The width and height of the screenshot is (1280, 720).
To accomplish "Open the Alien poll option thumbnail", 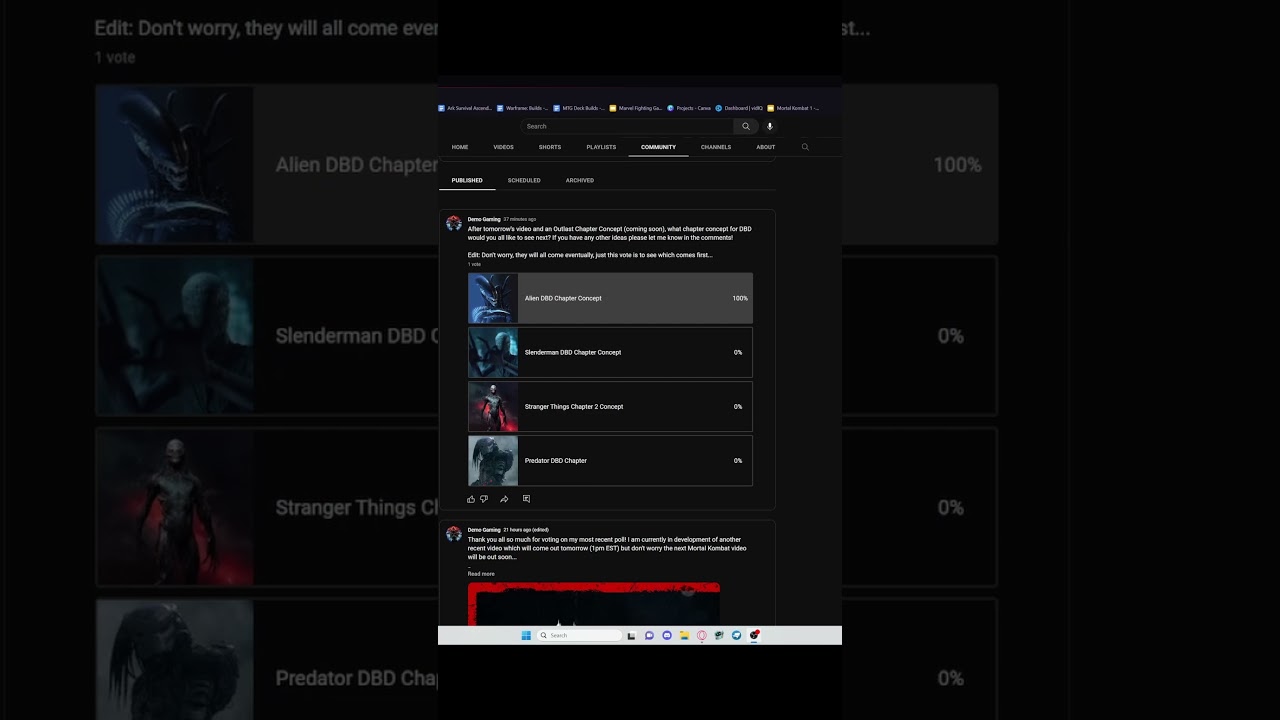I will click(x=493, y=298).
